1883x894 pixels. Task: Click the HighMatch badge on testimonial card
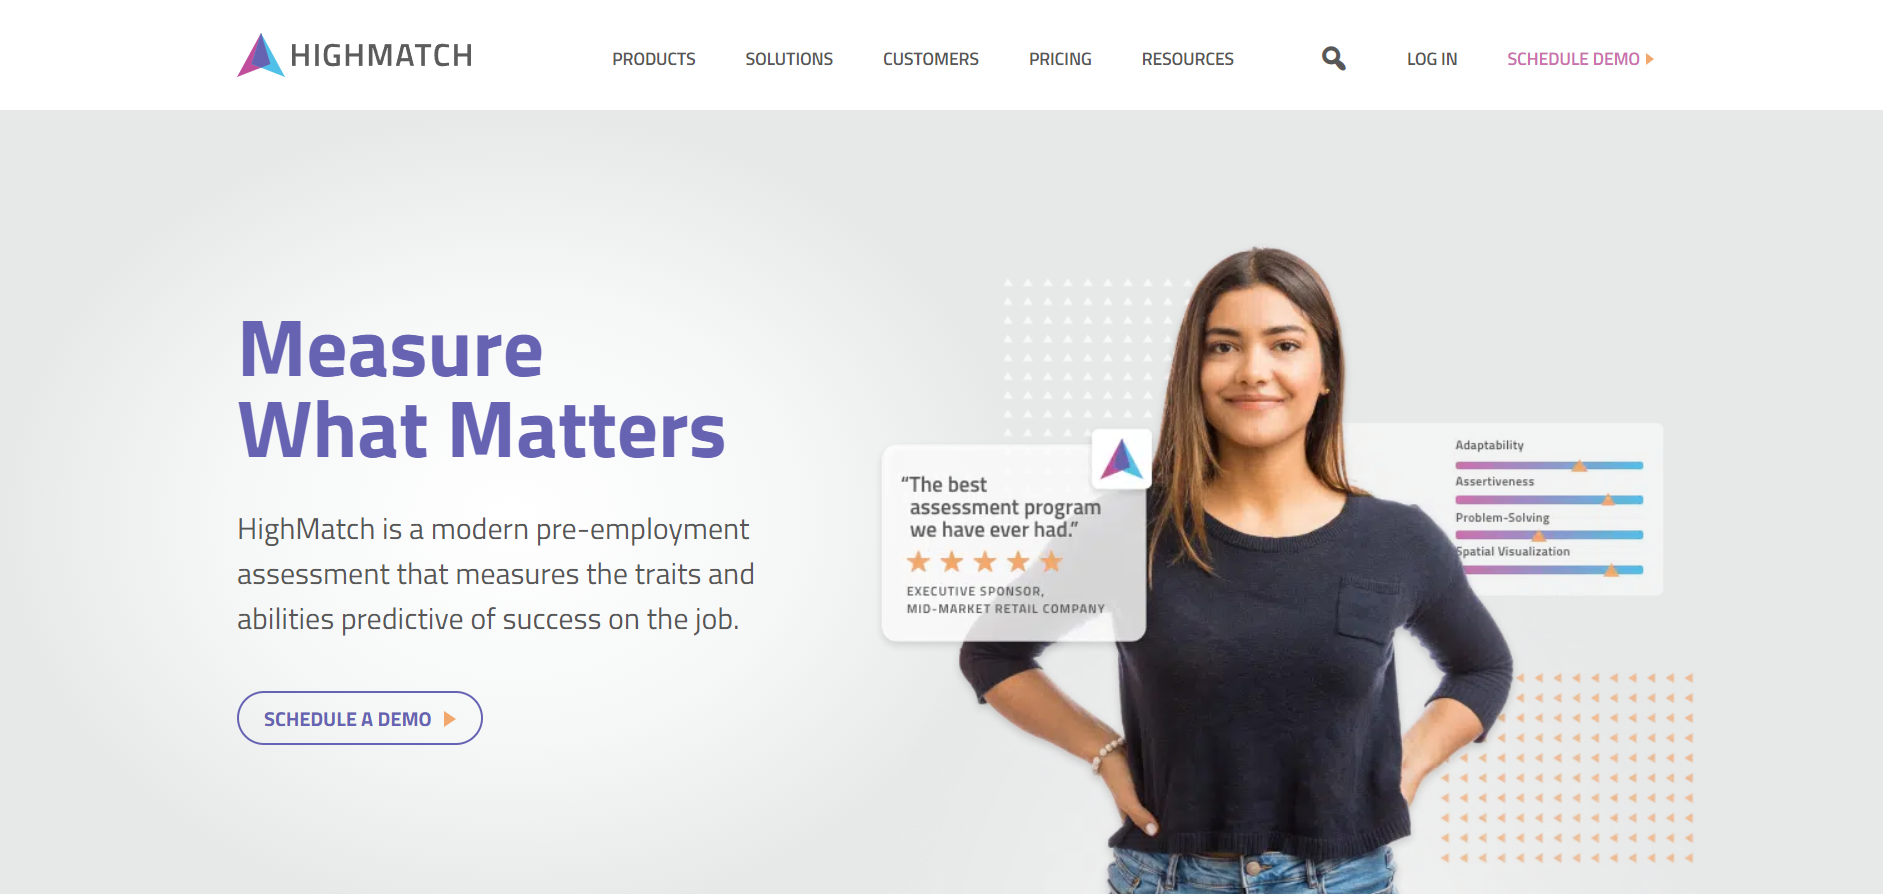pyautogui.click(x=1121, y=459)
